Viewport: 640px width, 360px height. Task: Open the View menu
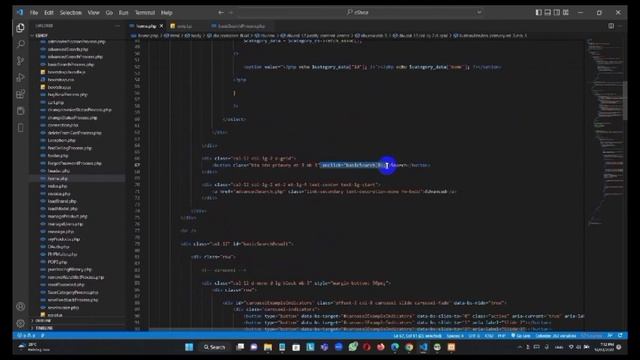click(x=93, y=13)
